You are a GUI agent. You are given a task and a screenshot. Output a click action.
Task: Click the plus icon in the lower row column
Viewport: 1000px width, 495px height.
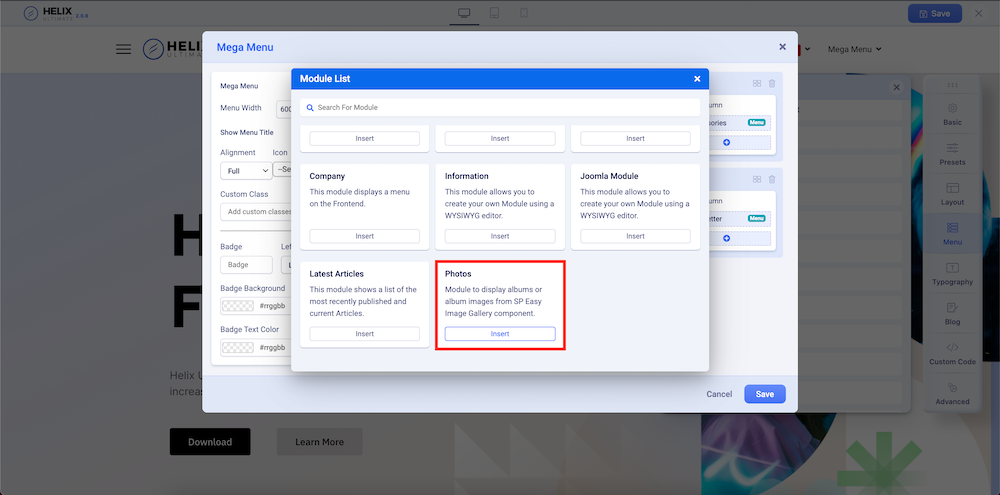726,238
